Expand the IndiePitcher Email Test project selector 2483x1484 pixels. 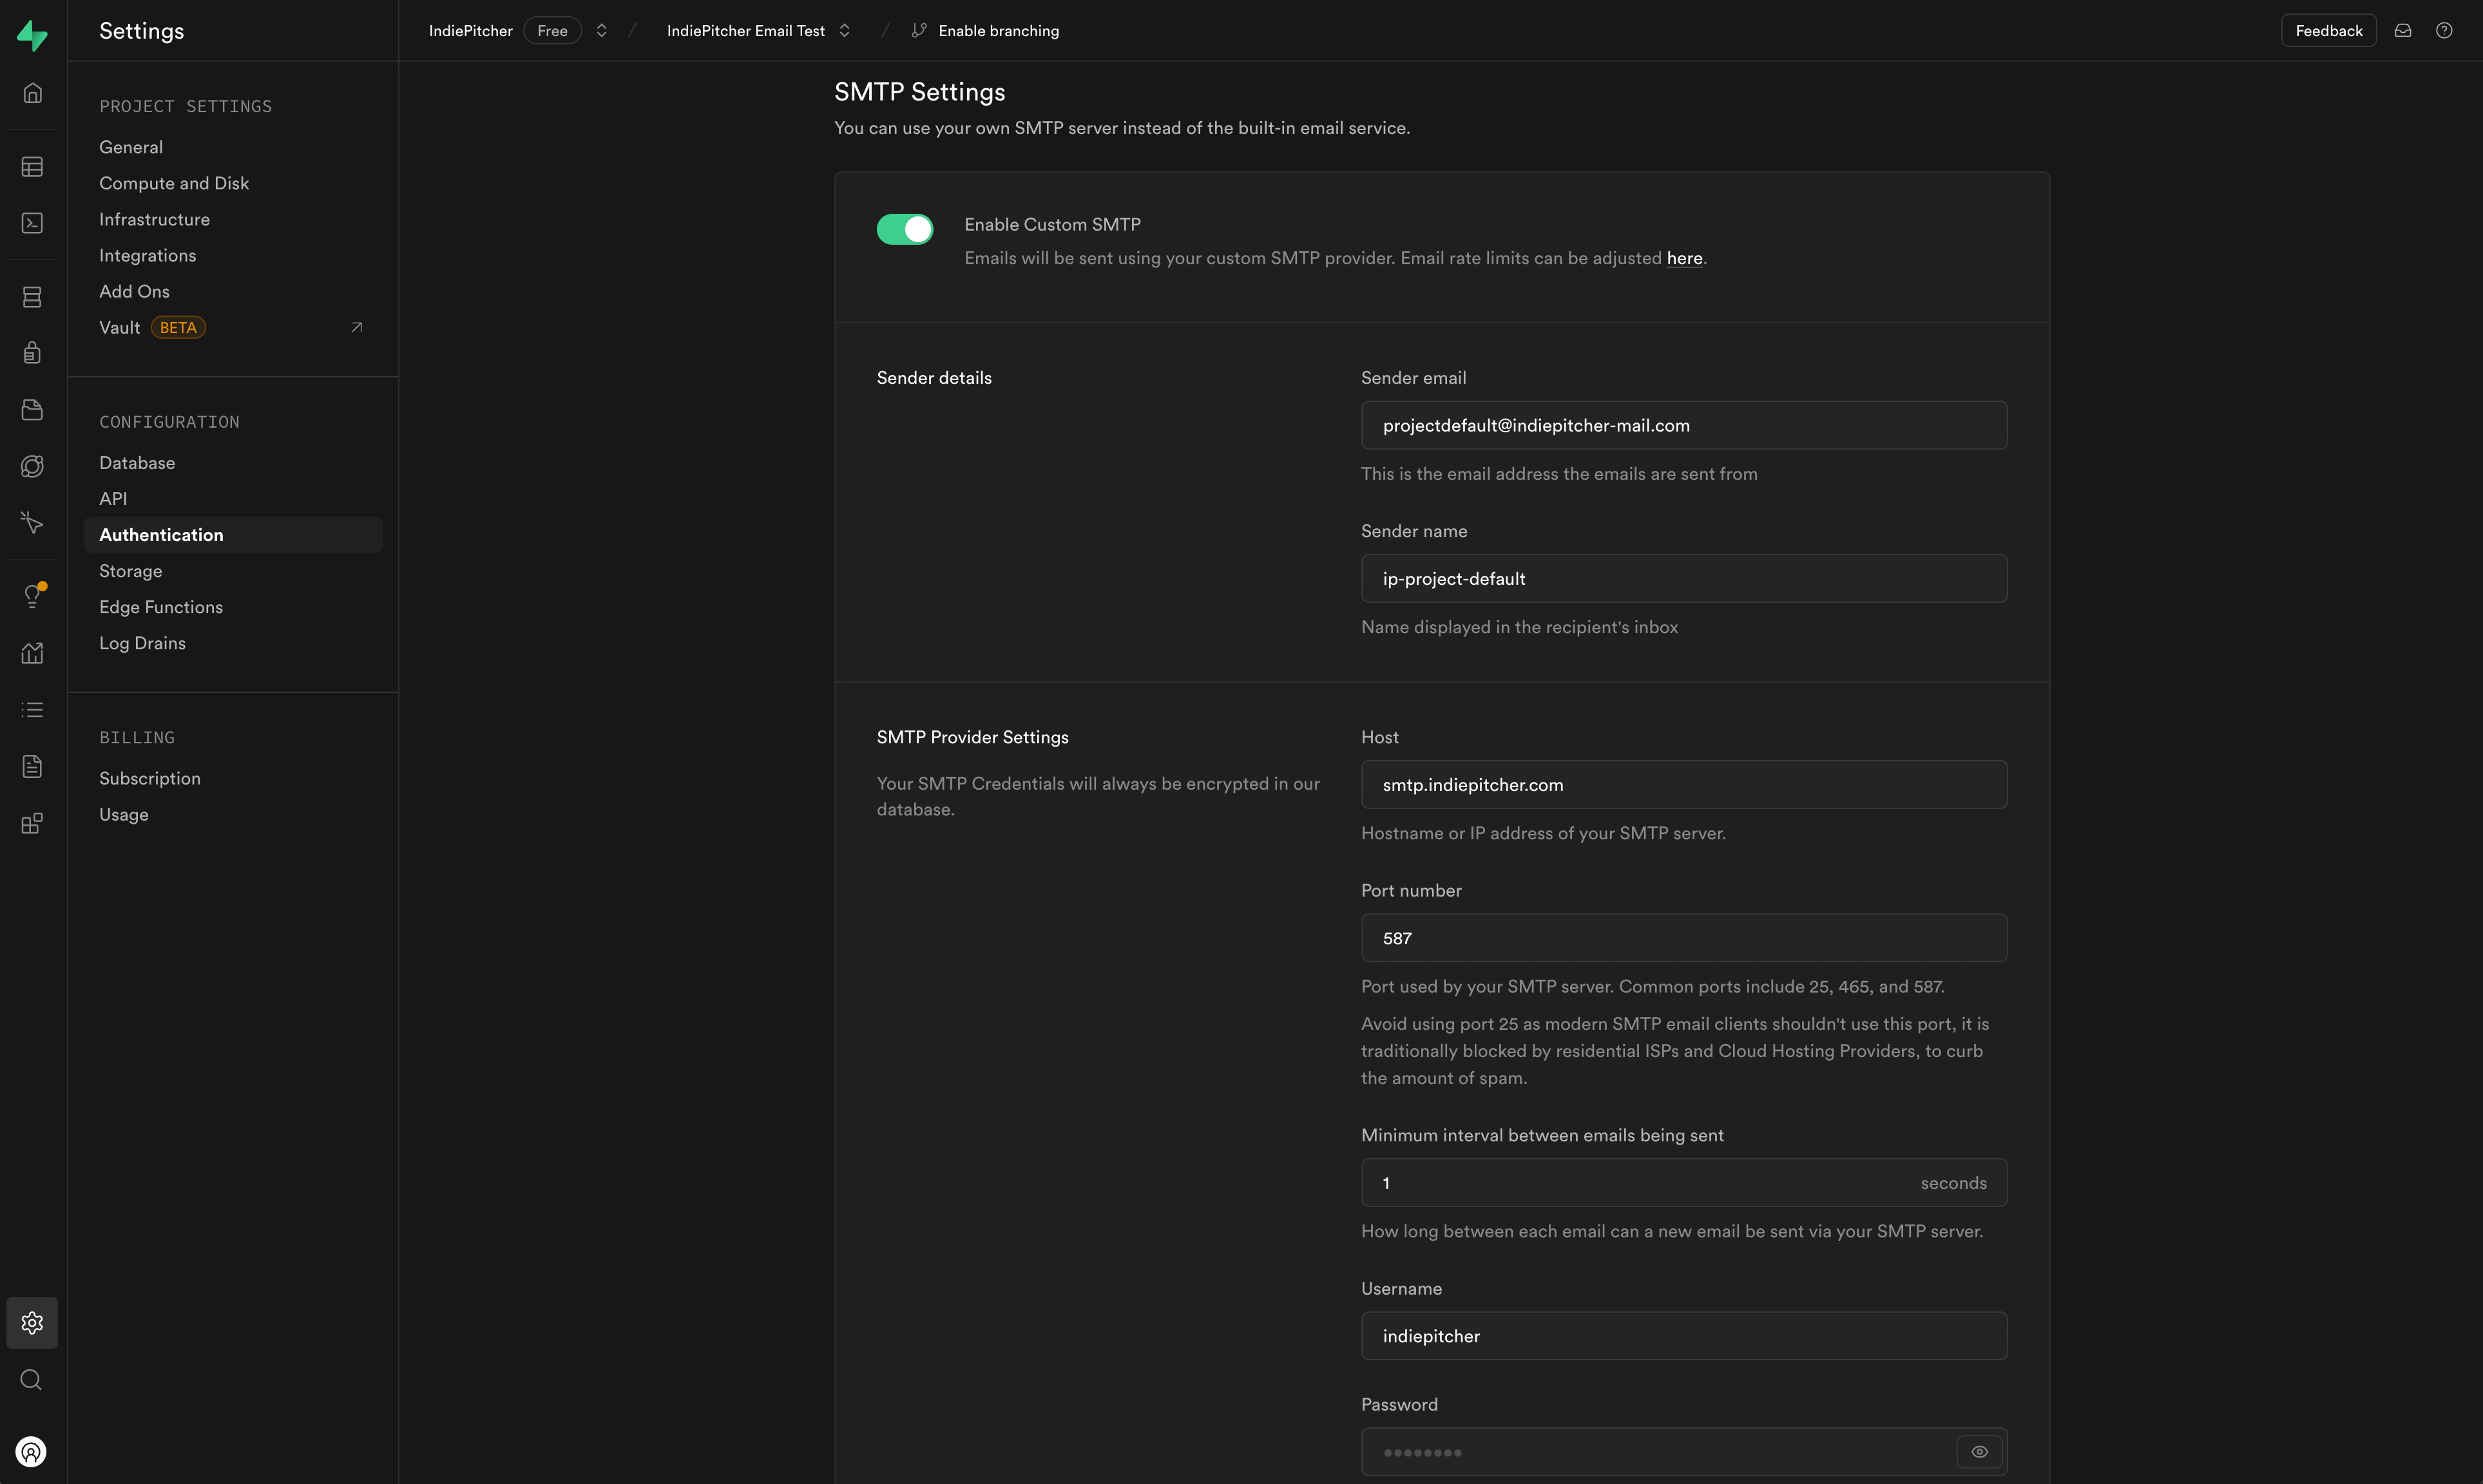pos(844,31)
